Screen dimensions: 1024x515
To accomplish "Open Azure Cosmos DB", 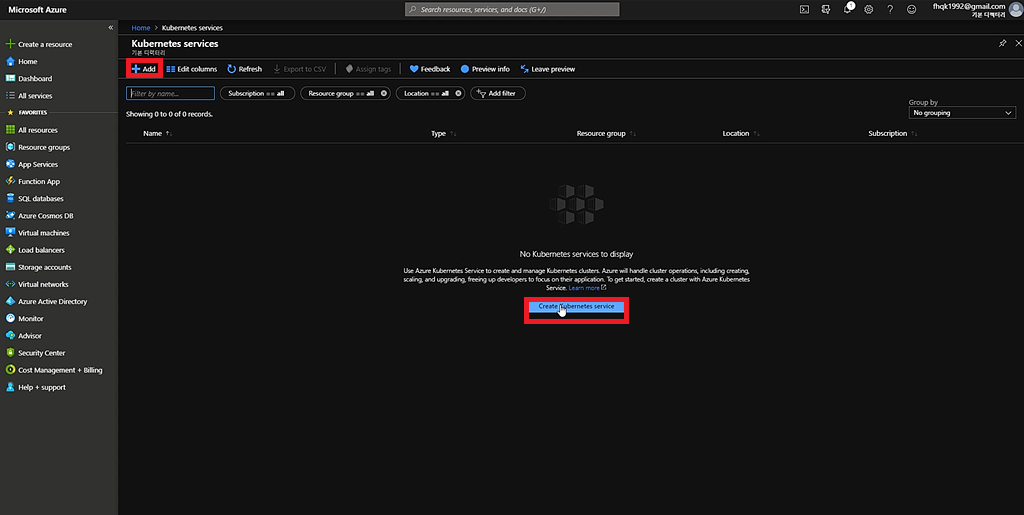I will [x=46, y=216].
